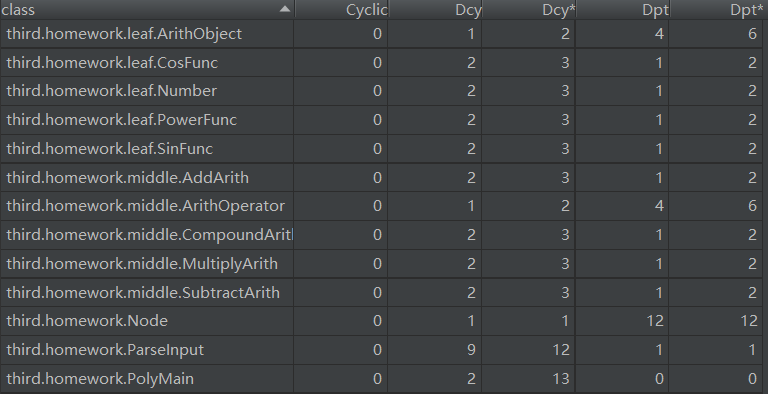768x394 pixels.
Task: Select the third.homework.middle.ArithOperator row
Action: pos(382,206)
